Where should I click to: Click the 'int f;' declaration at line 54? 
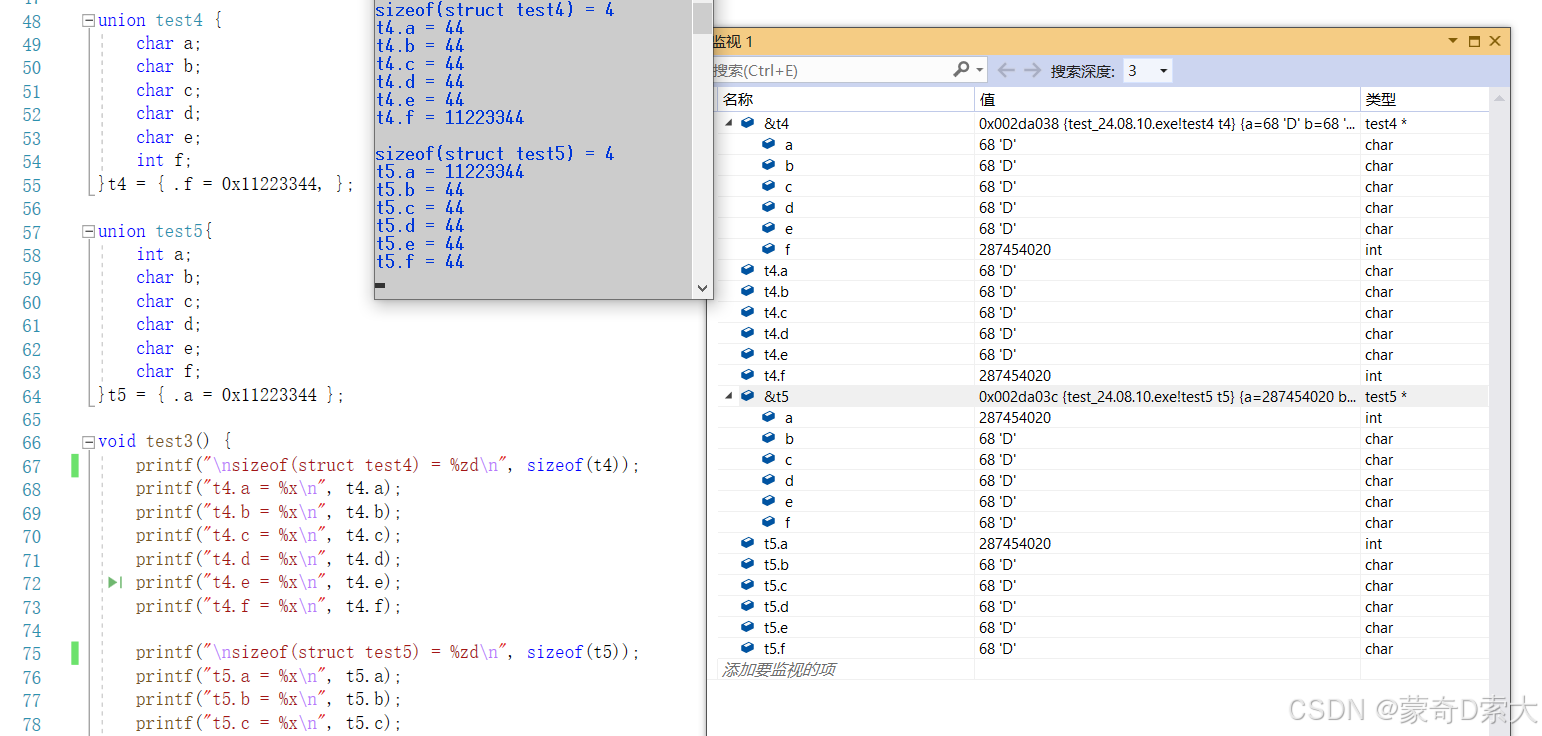(x=164, y=160)
